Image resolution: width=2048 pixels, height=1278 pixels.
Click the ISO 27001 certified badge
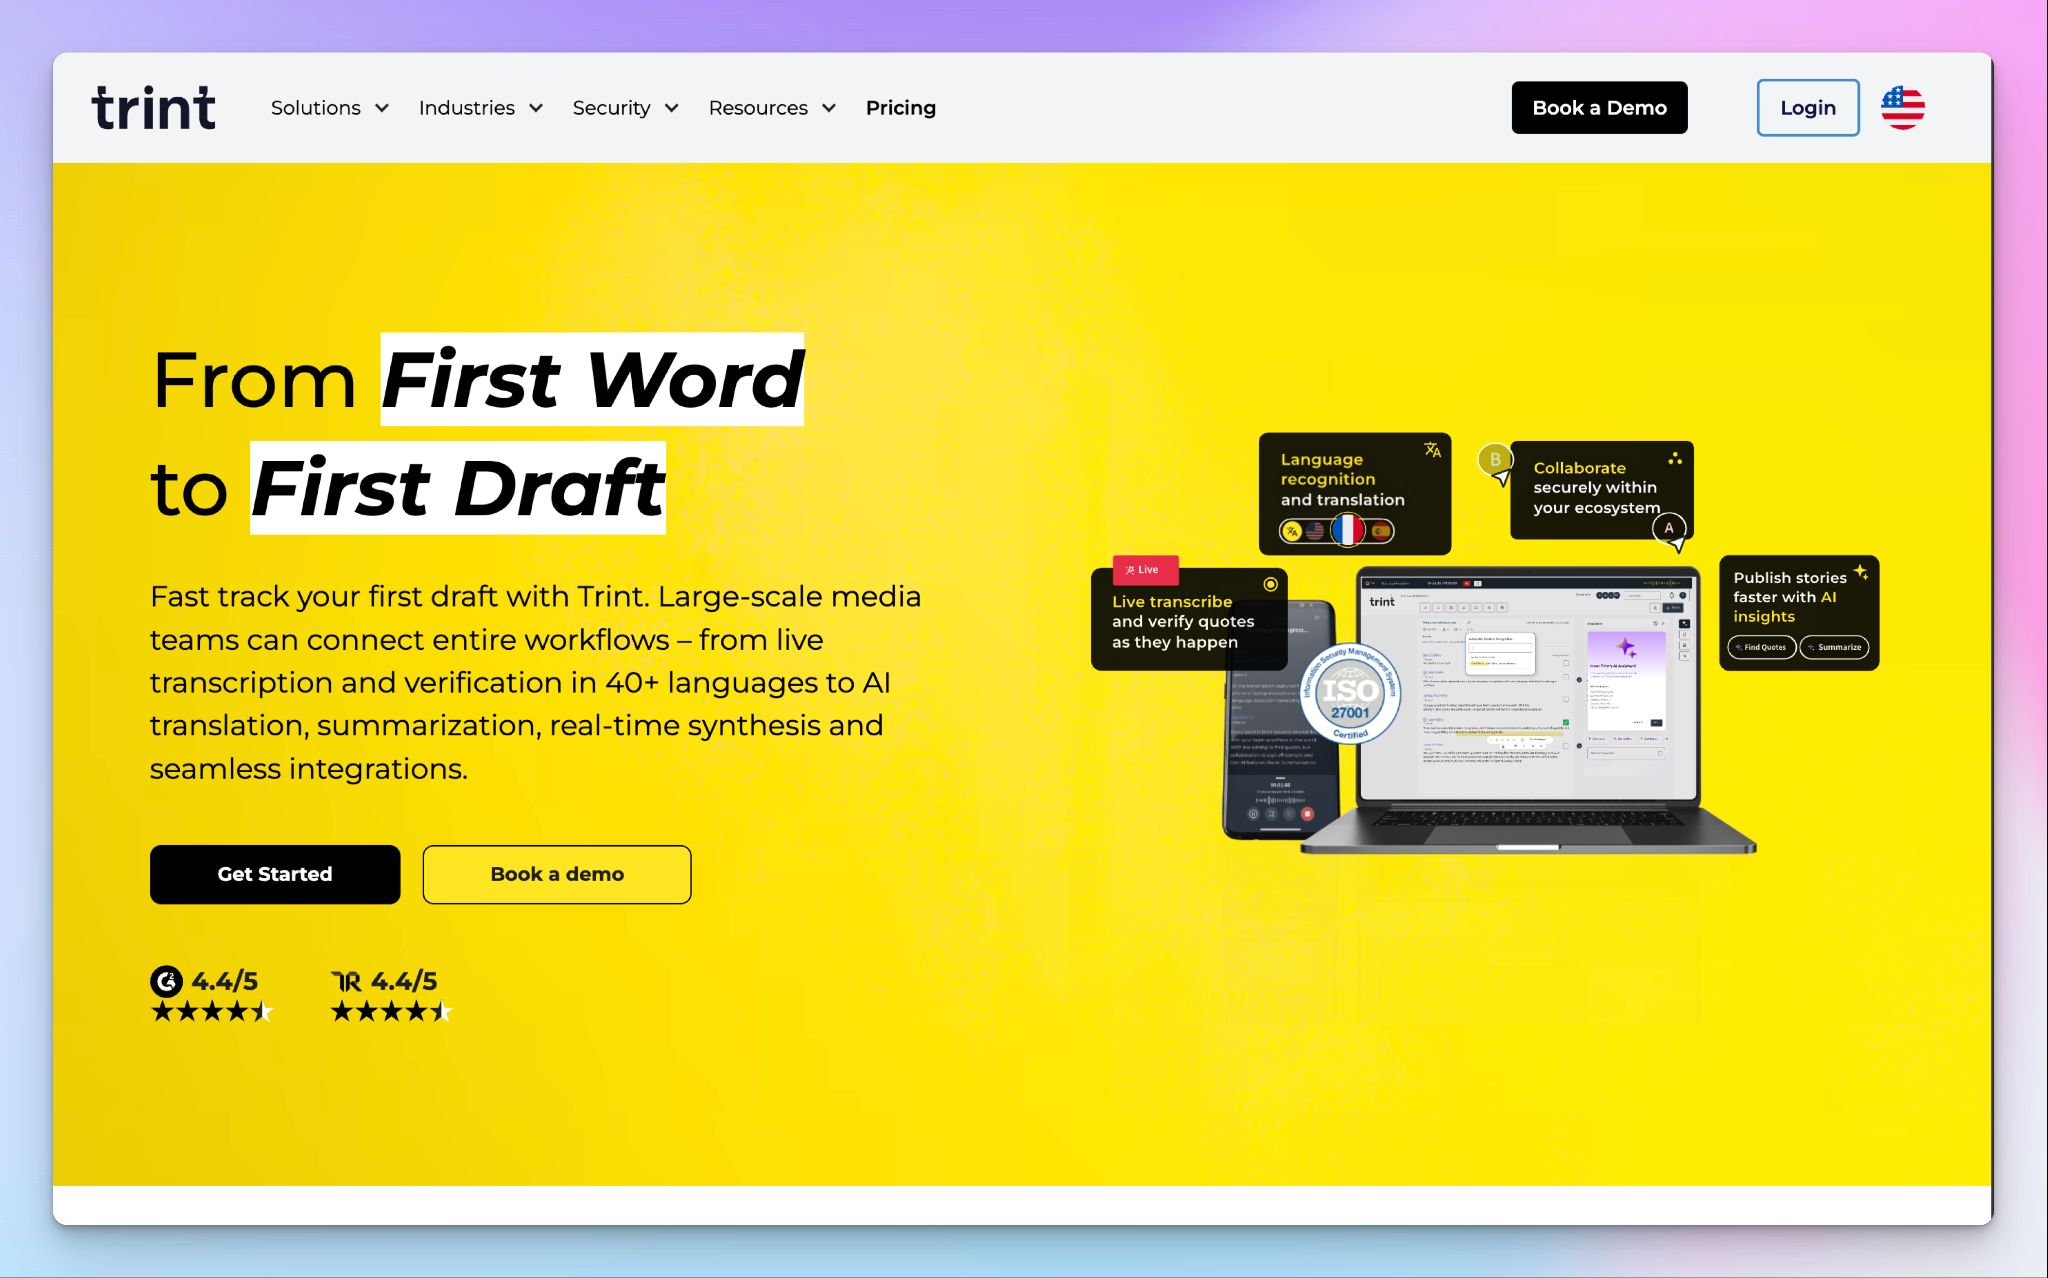click(x=1350, y=693)
